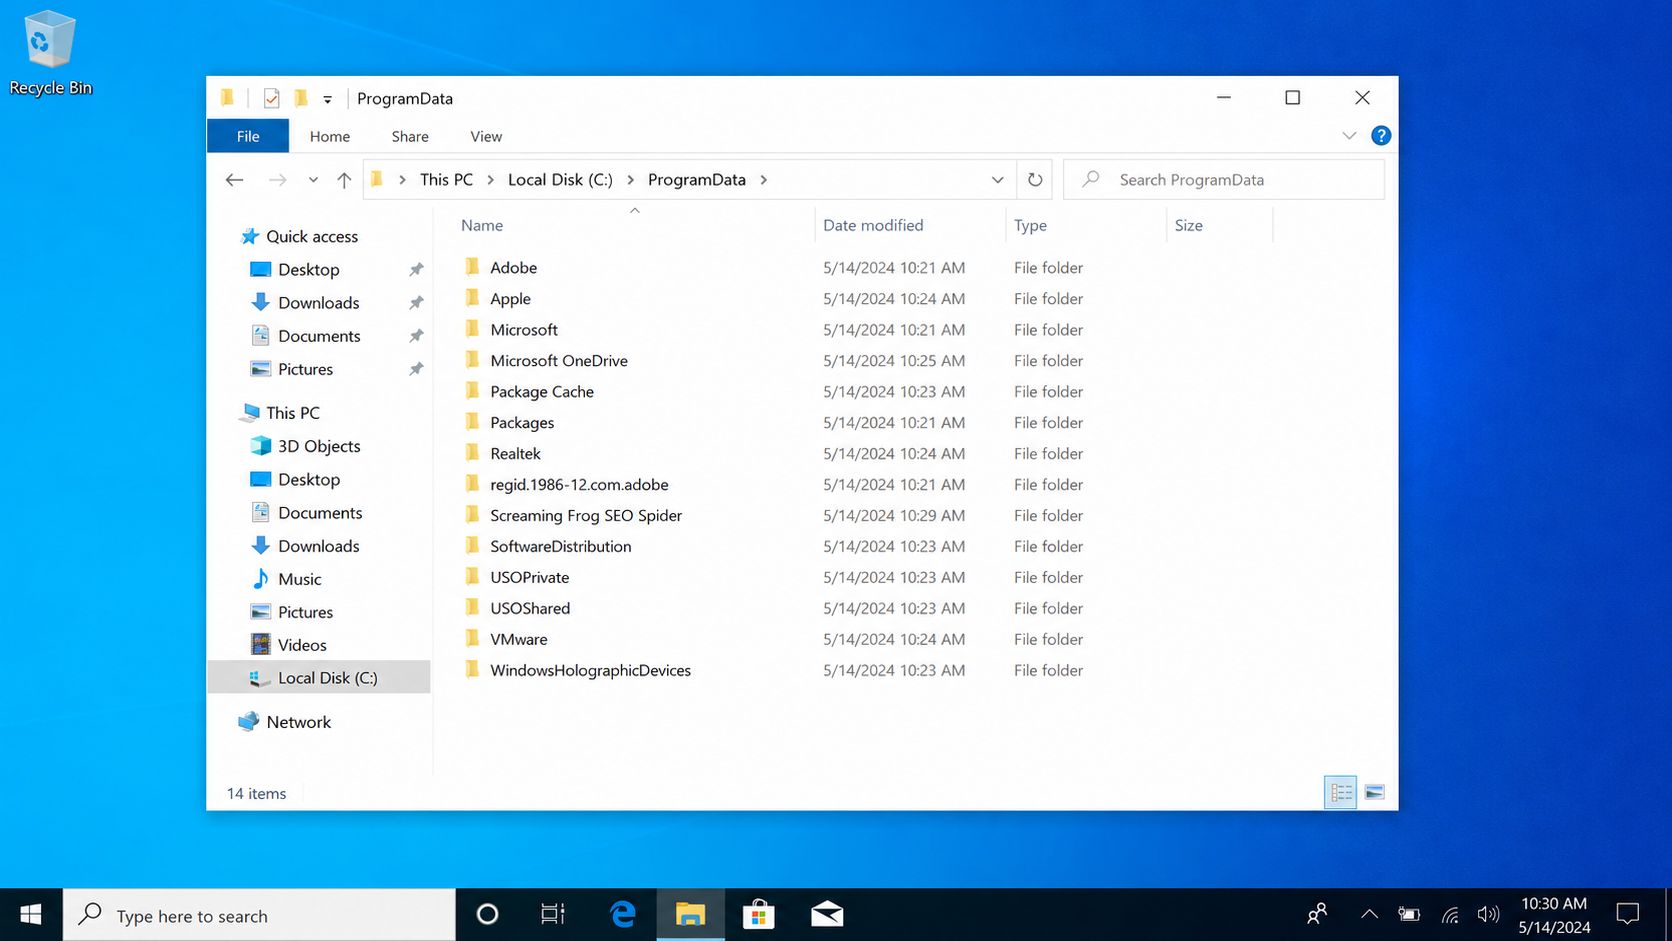Click the taskbar search box
The height and width of the screenshot is (941, 1672).
260,915
